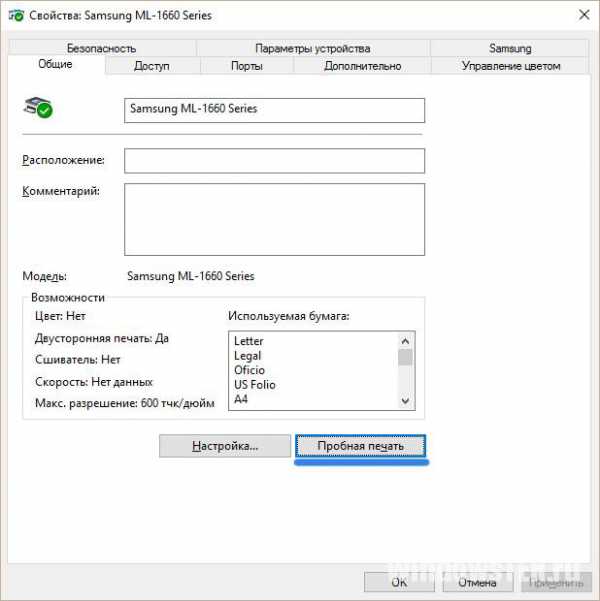Open the Порты tab
The height and width of the screenshot is (601, 600).
247,66
